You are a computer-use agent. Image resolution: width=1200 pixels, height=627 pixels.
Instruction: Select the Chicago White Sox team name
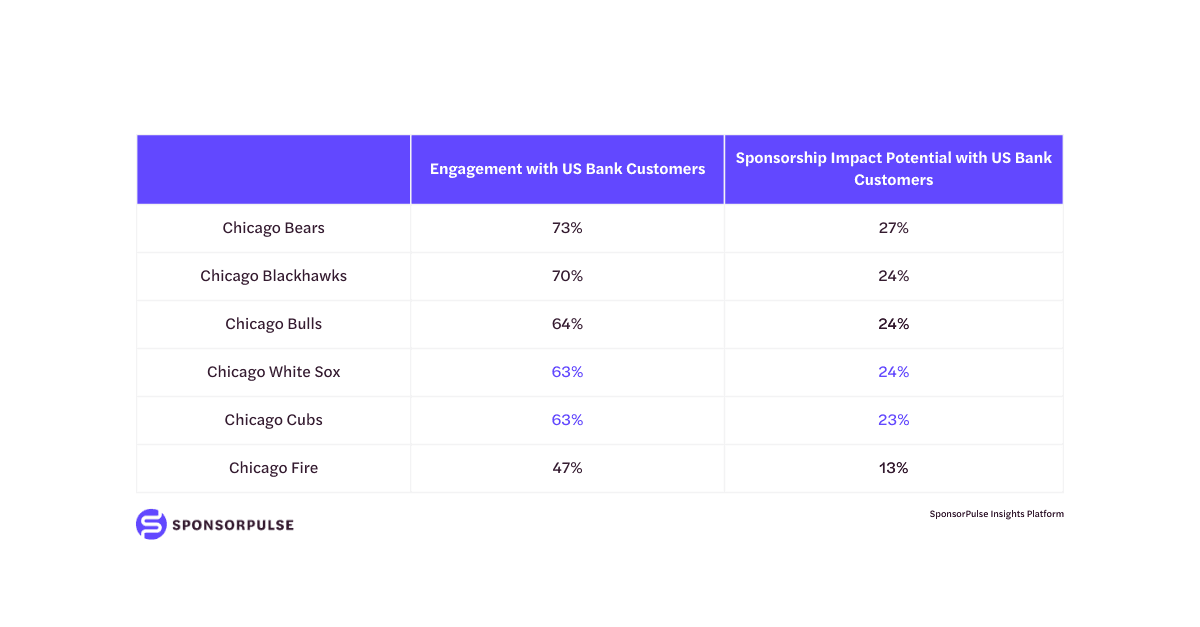pyautogui.click(x=273, y=372)
